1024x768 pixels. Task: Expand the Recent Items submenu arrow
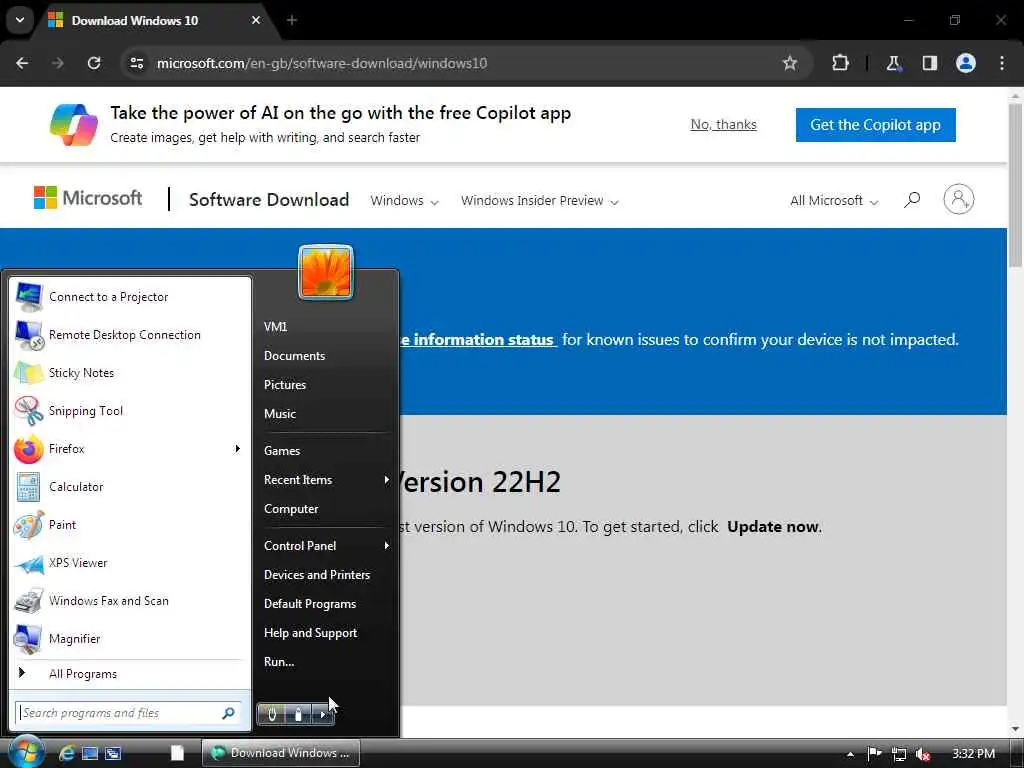pyautogui.click(x=387, y=479)
